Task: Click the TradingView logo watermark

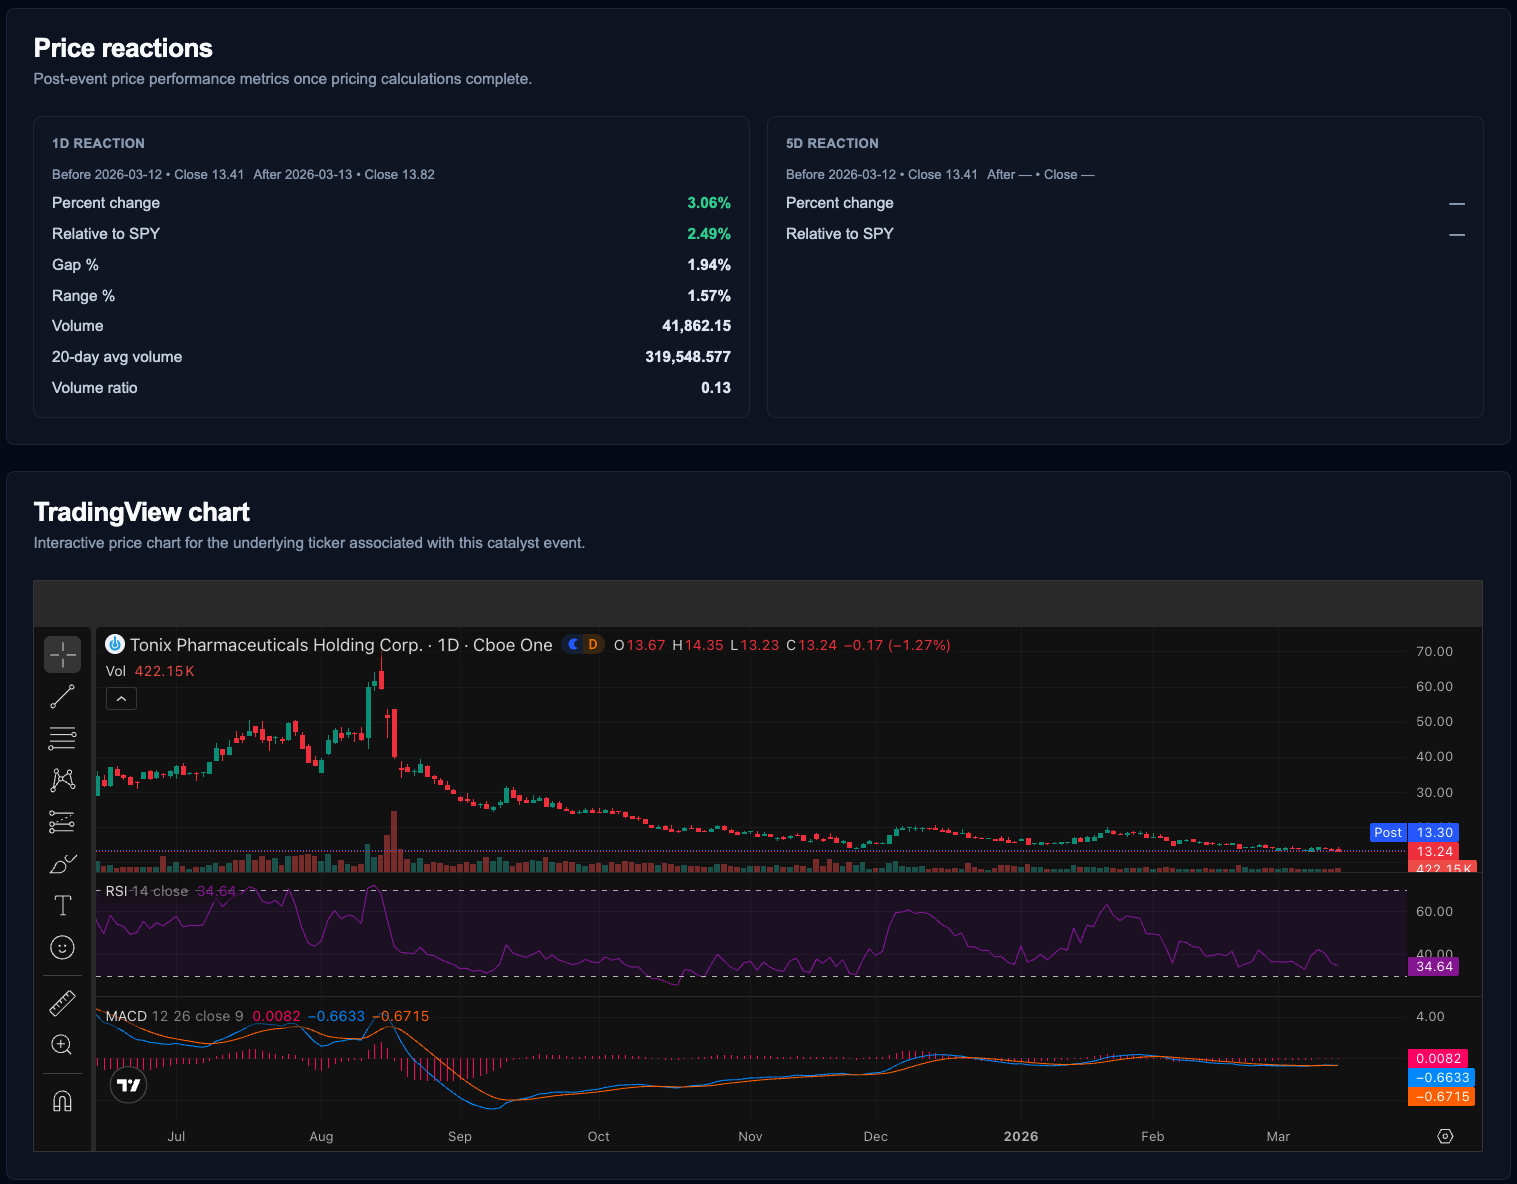Action: pos(128,1084)
